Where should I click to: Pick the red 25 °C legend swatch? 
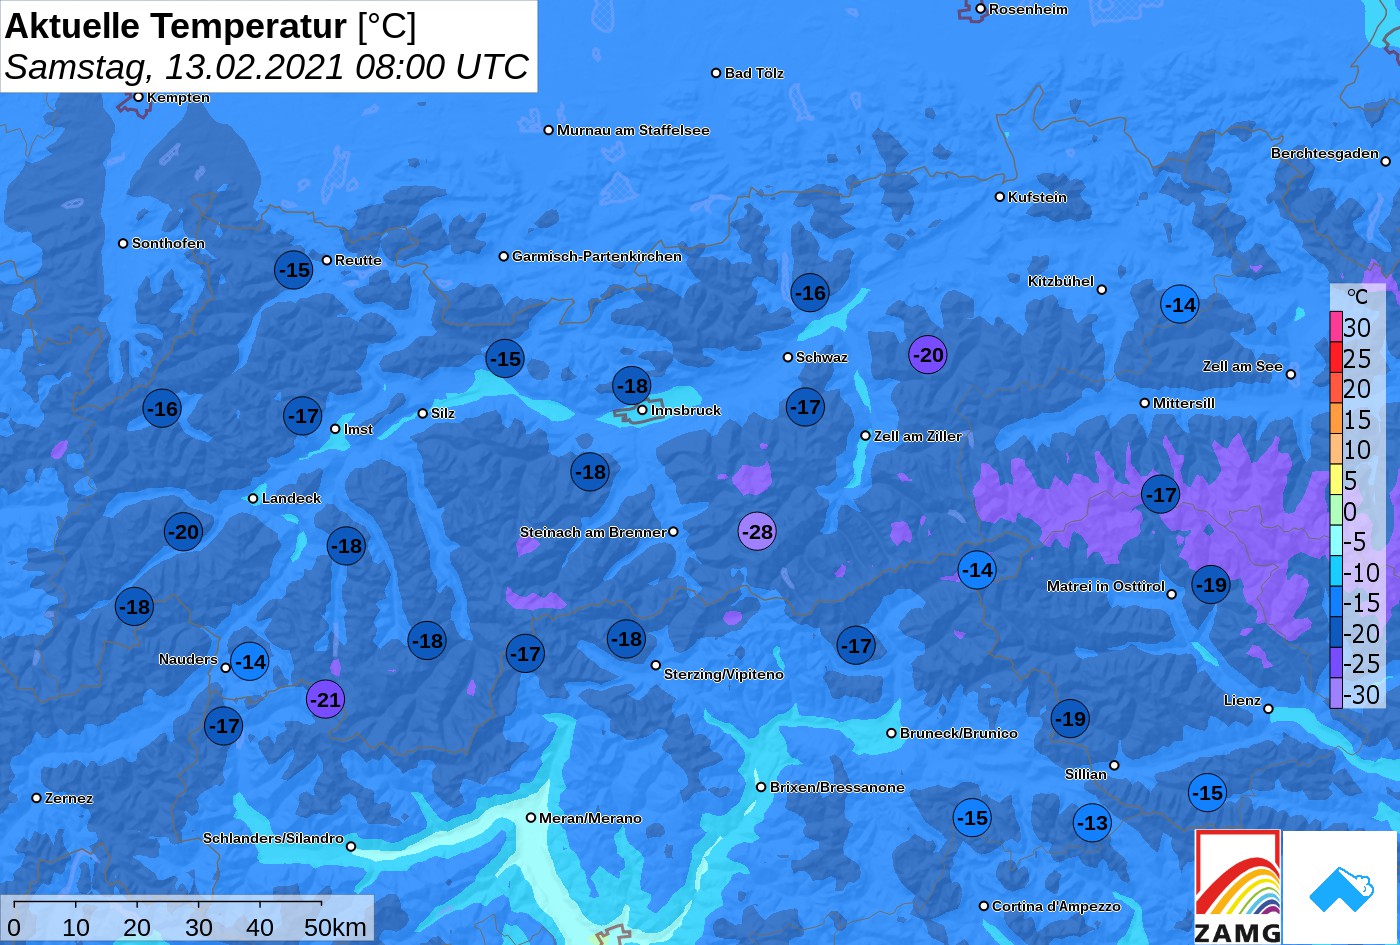[x=1336, y=358]
